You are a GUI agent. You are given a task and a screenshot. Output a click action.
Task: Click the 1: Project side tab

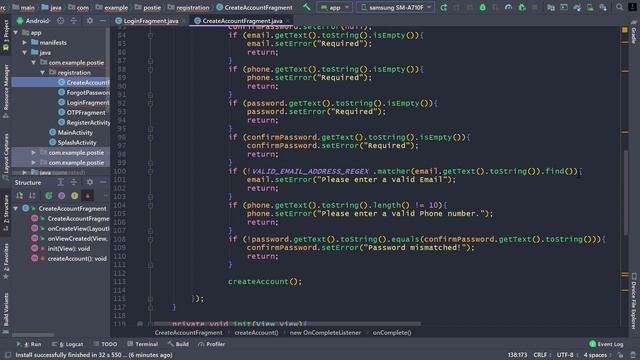[x=6, y=36]
